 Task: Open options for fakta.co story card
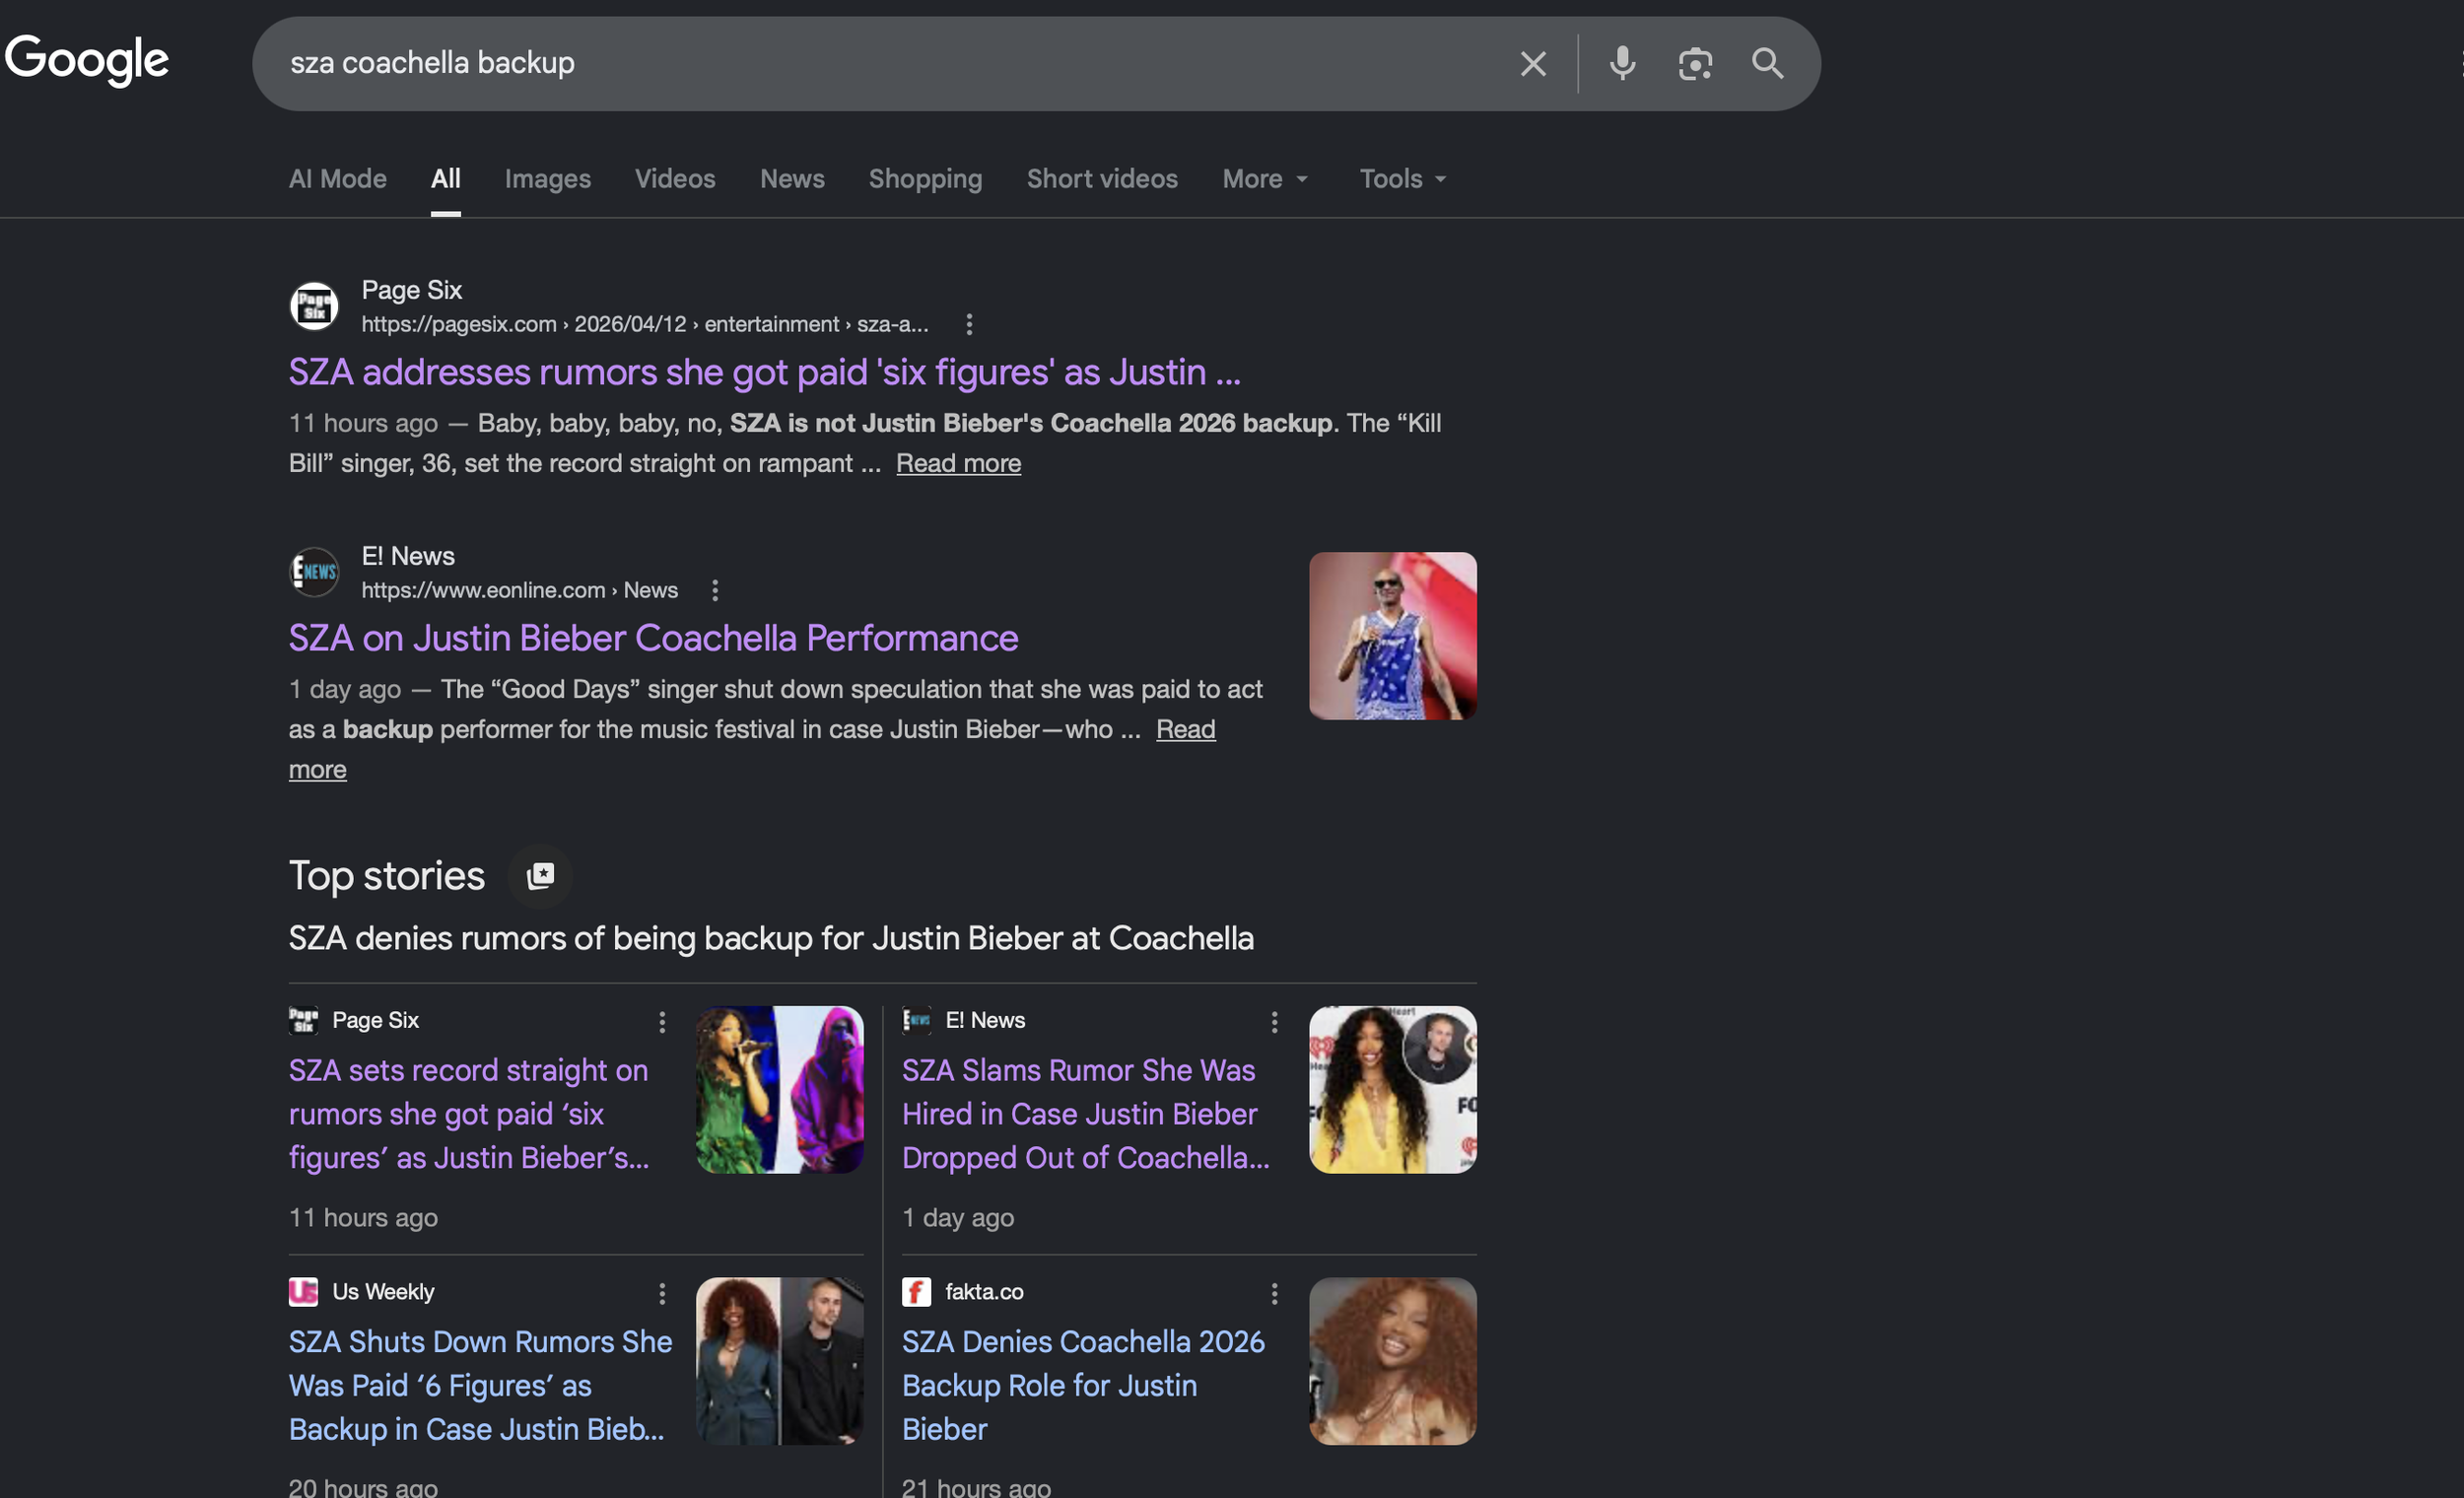[x=1273, y=1293]
